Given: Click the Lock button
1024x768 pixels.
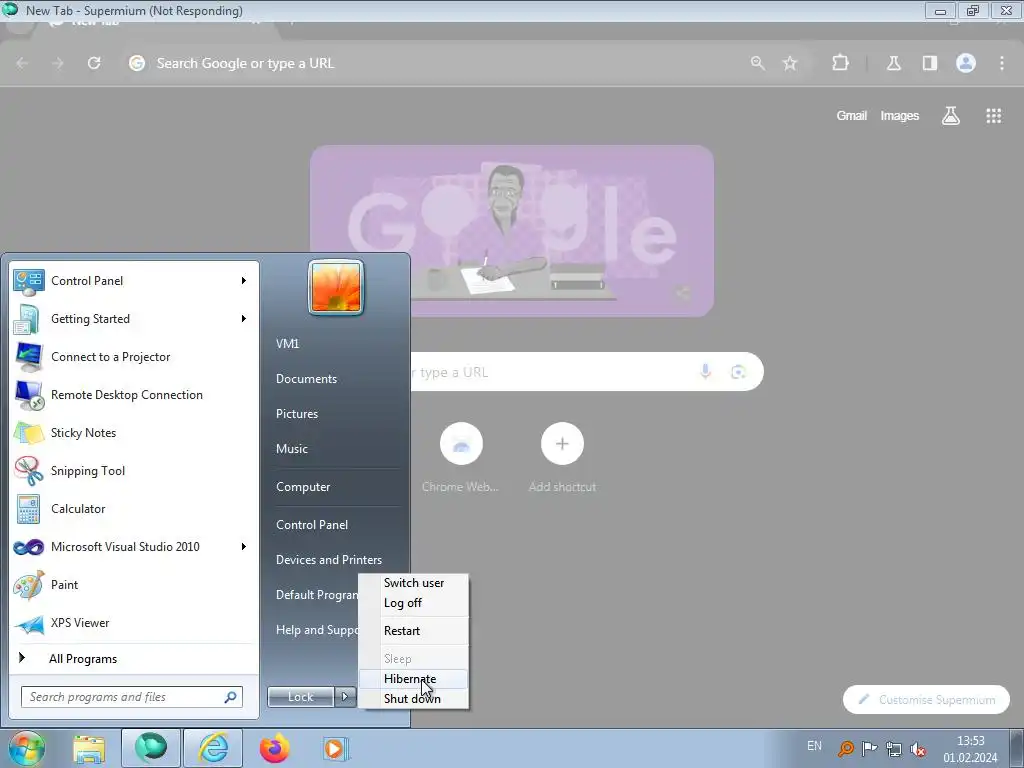Looking at the screenshot, I should 301,697.
